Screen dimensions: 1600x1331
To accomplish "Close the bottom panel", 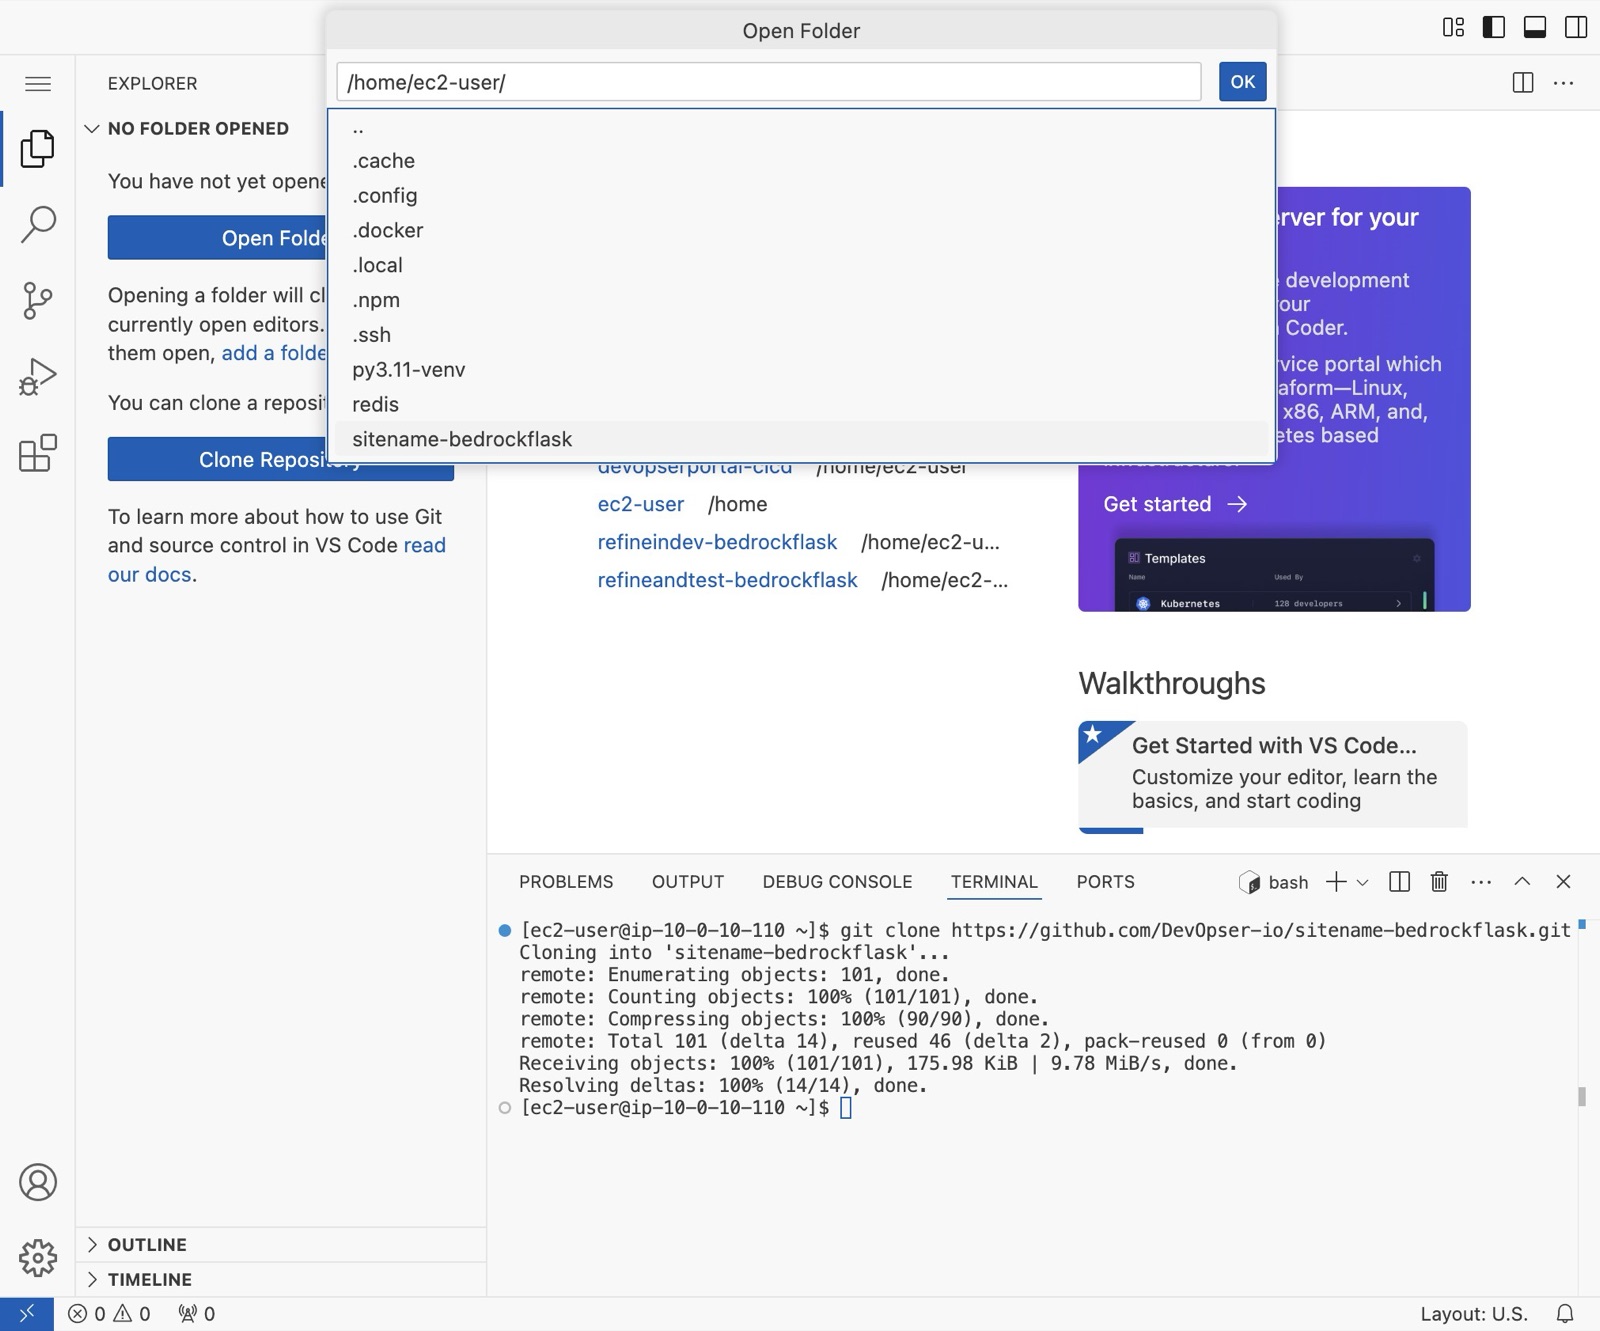I will click(1563, 881).
